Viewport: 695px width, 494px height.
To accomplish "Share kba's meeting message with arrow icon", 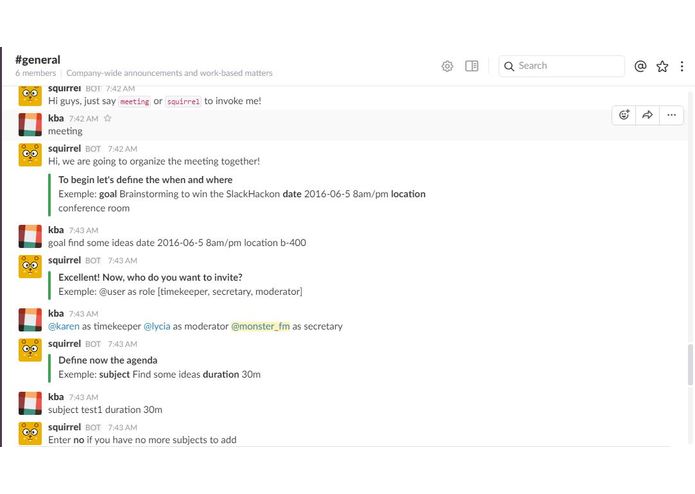I will pyautogui.click(x=648, y=115).
